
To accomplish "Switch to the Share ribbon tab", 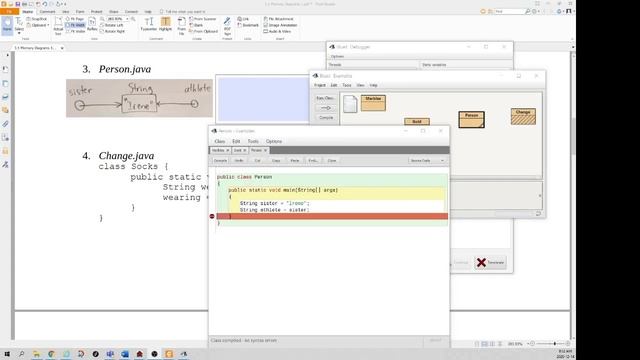I will (113, 11).
